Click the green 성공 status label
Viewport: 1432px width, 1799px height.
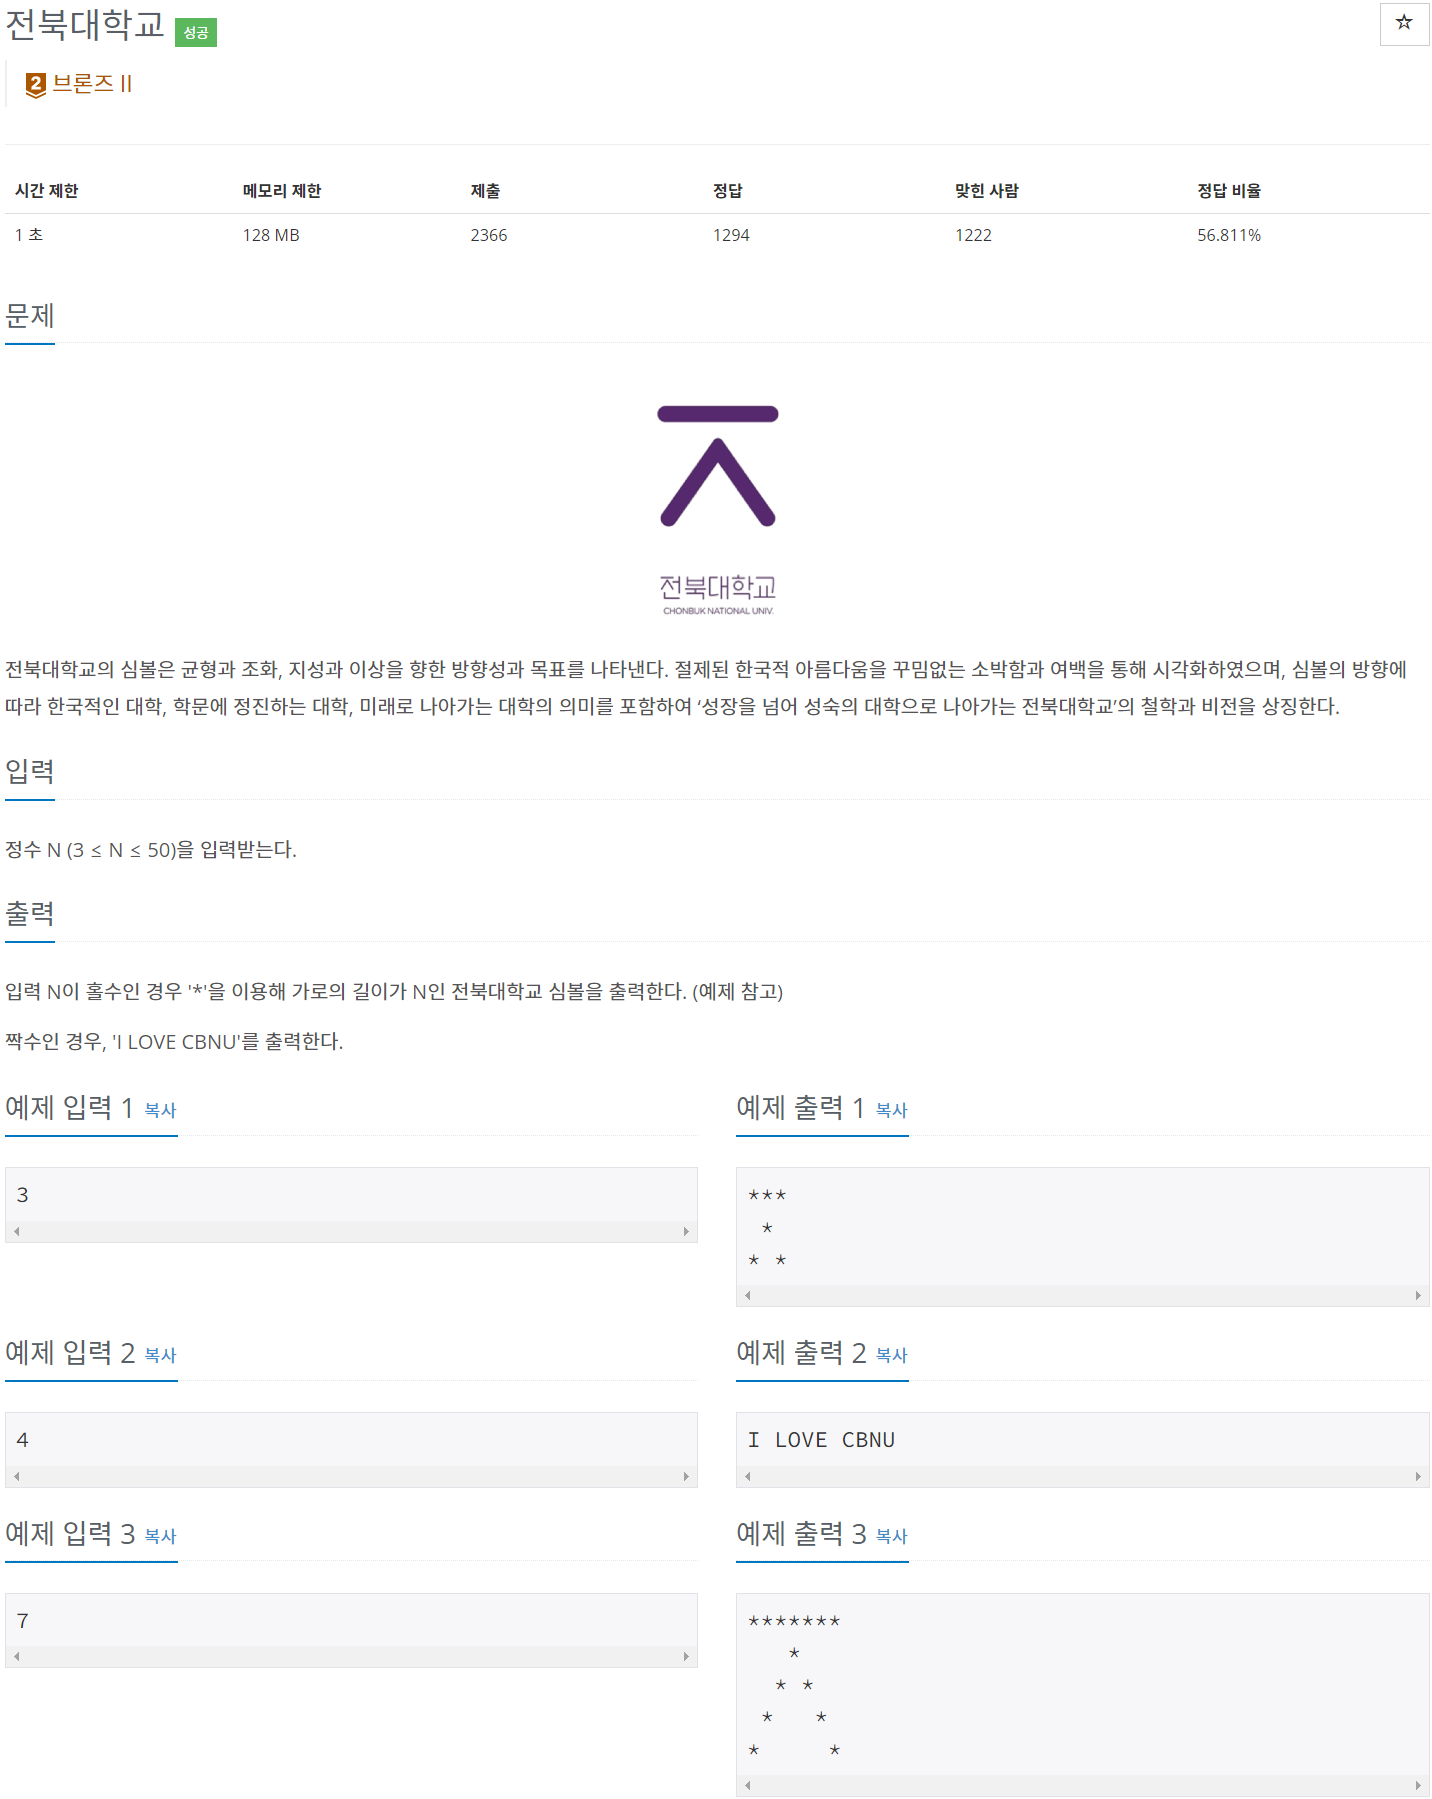pyautogui.click(x=196, y=33)
